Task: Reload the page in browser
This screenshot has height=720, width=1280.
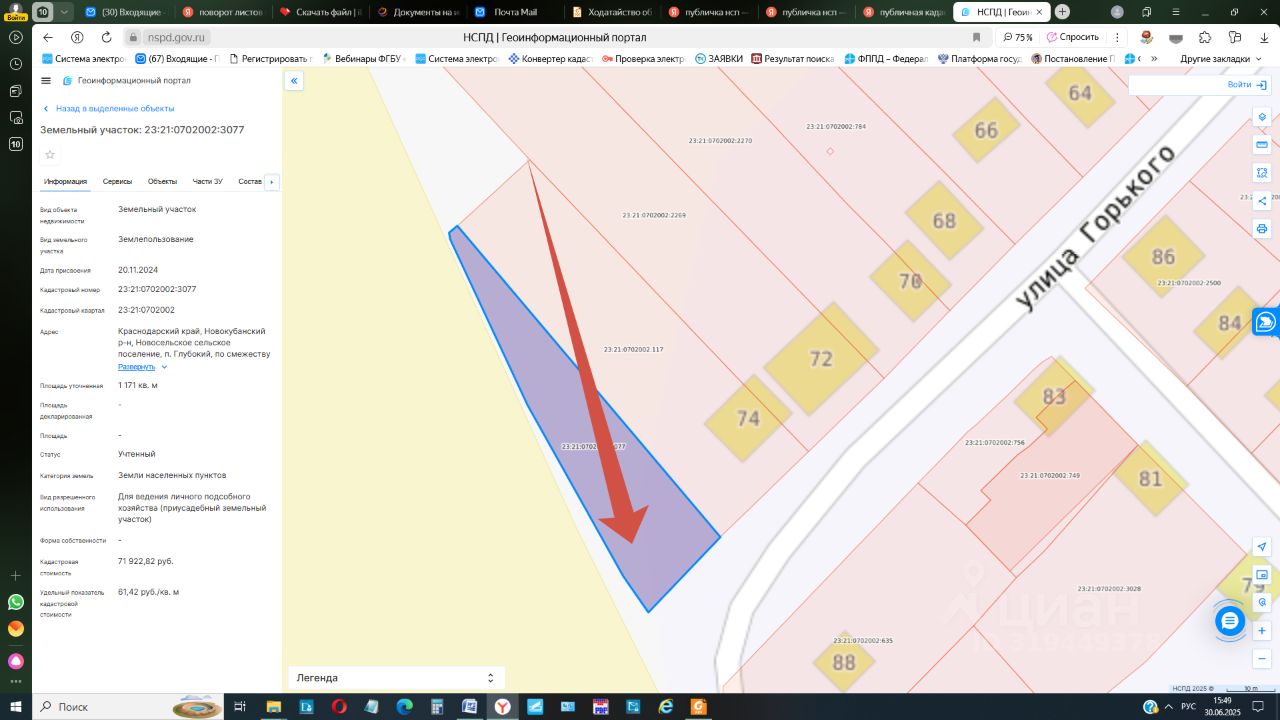Action: click(106, 37)
